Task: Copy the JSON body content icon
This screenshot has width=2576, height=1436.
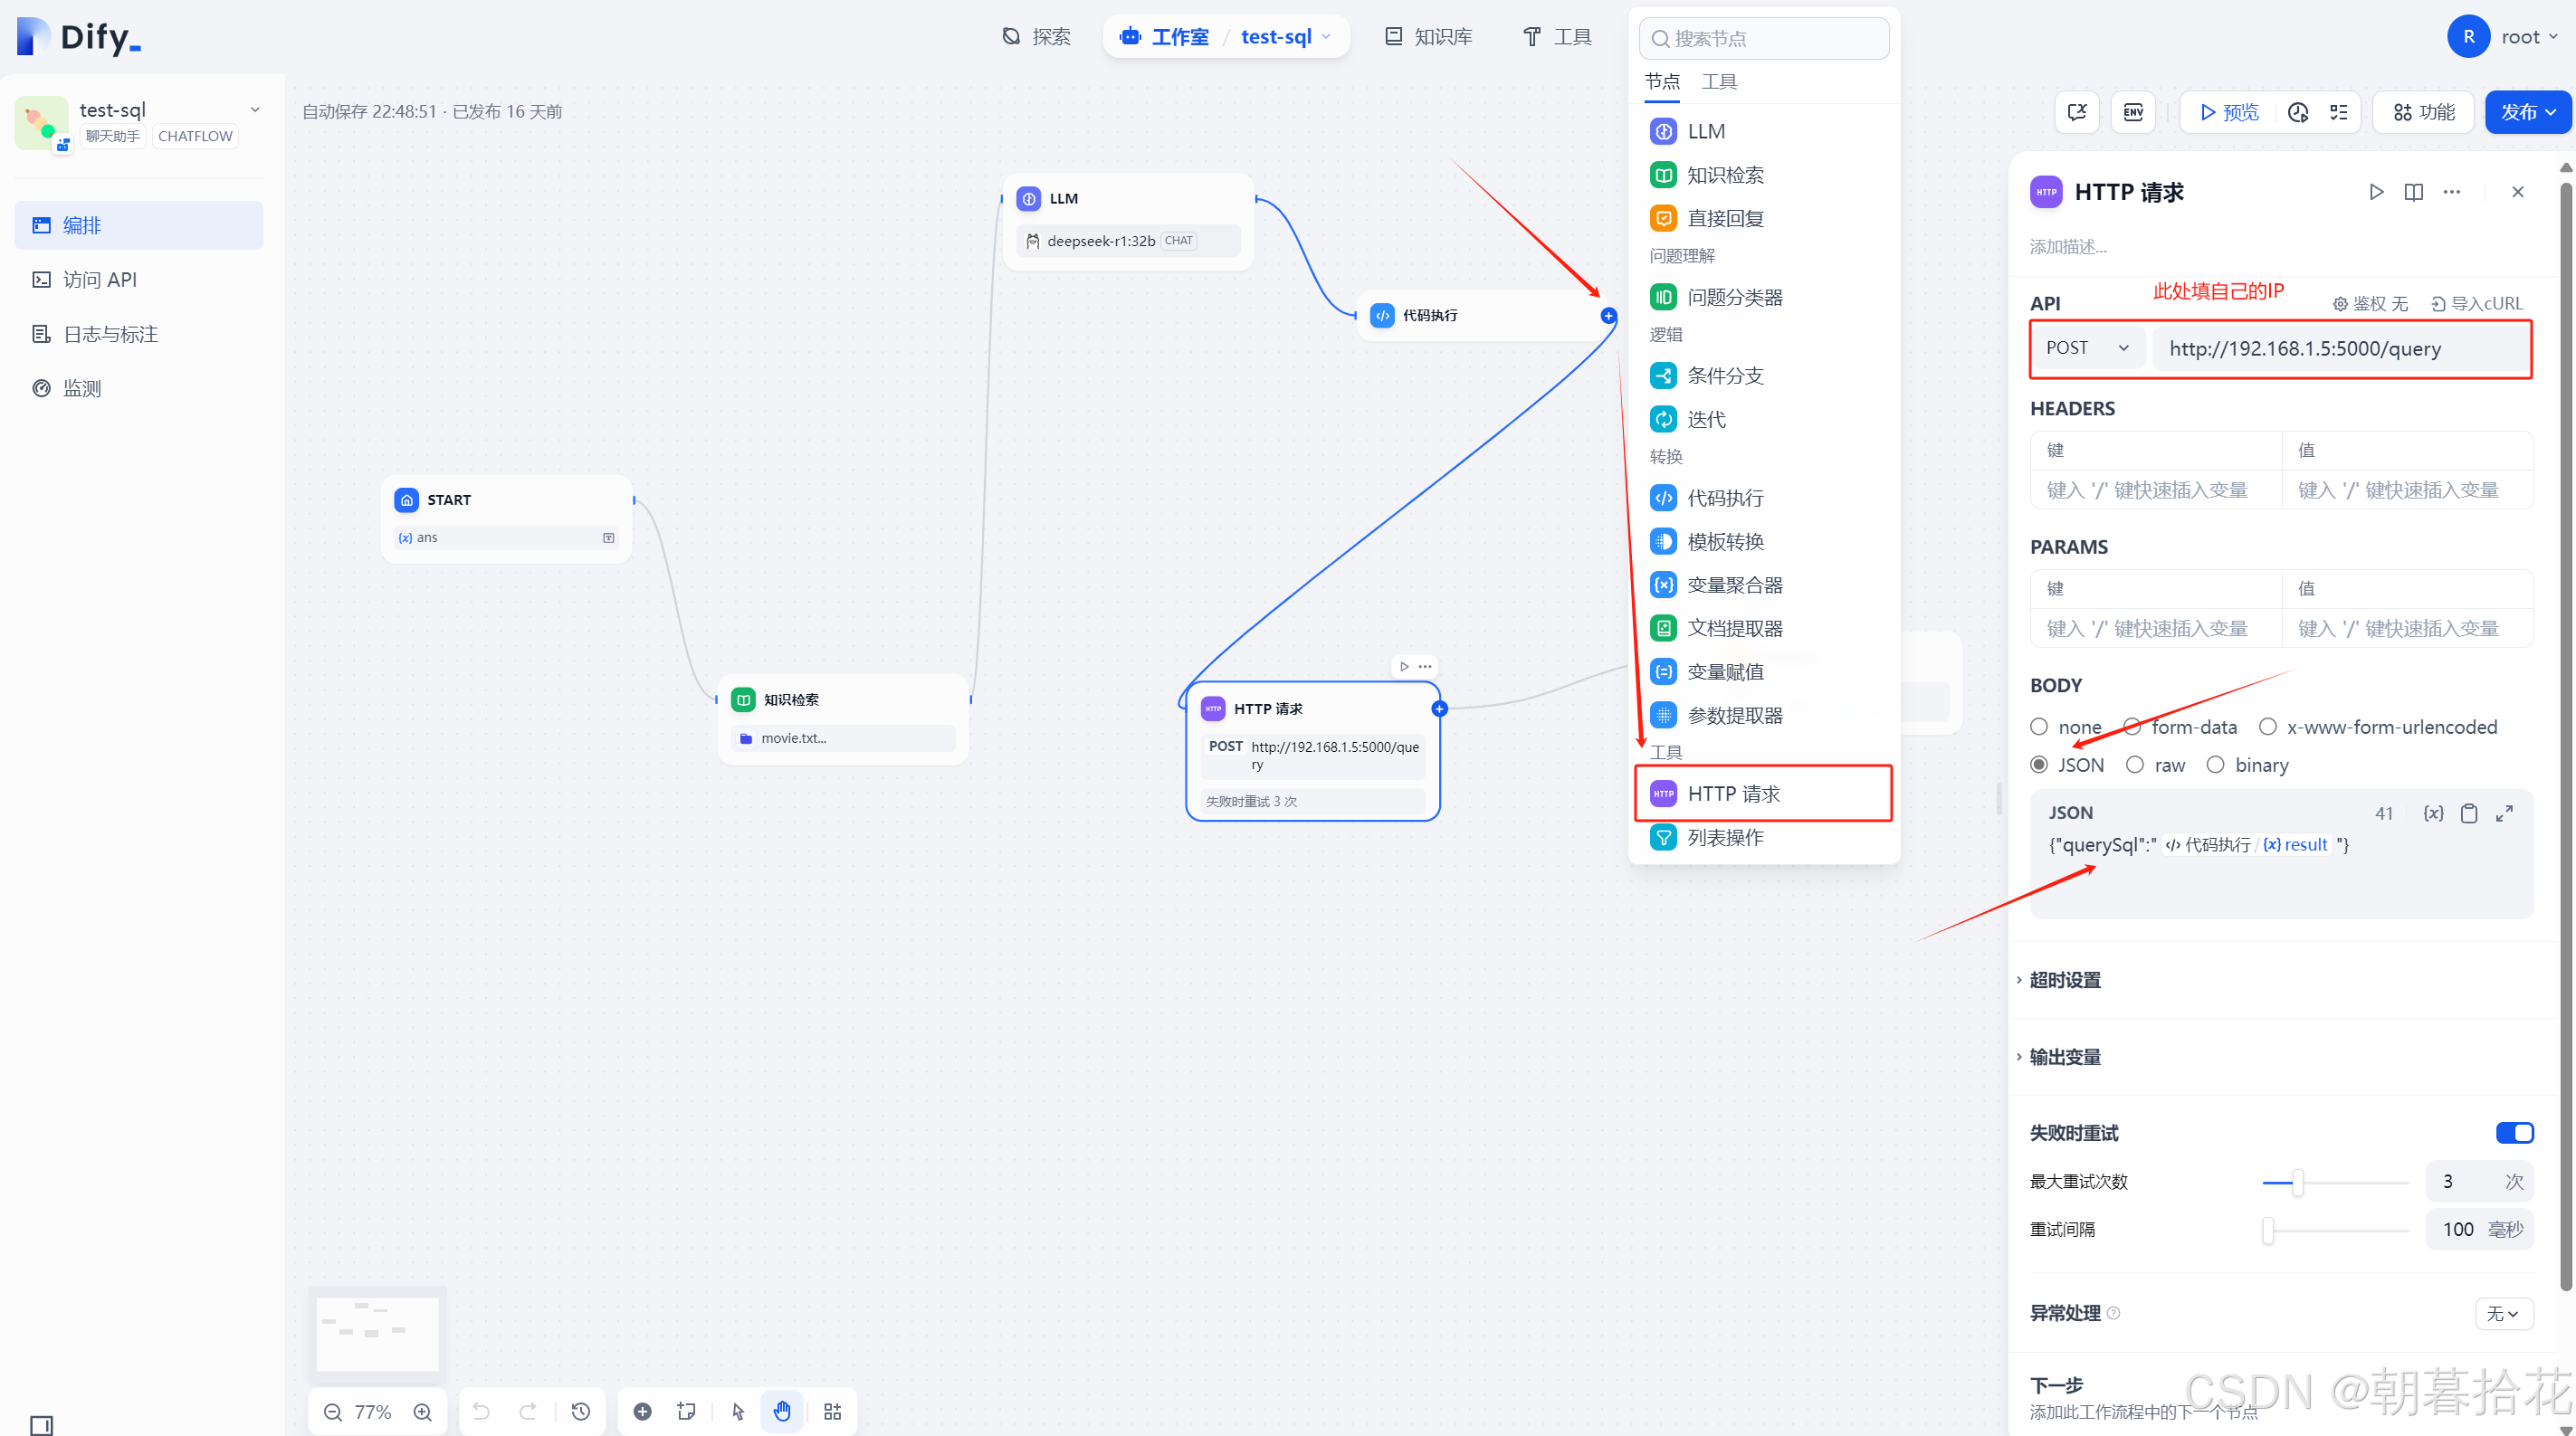Action: pos(2468,813)
